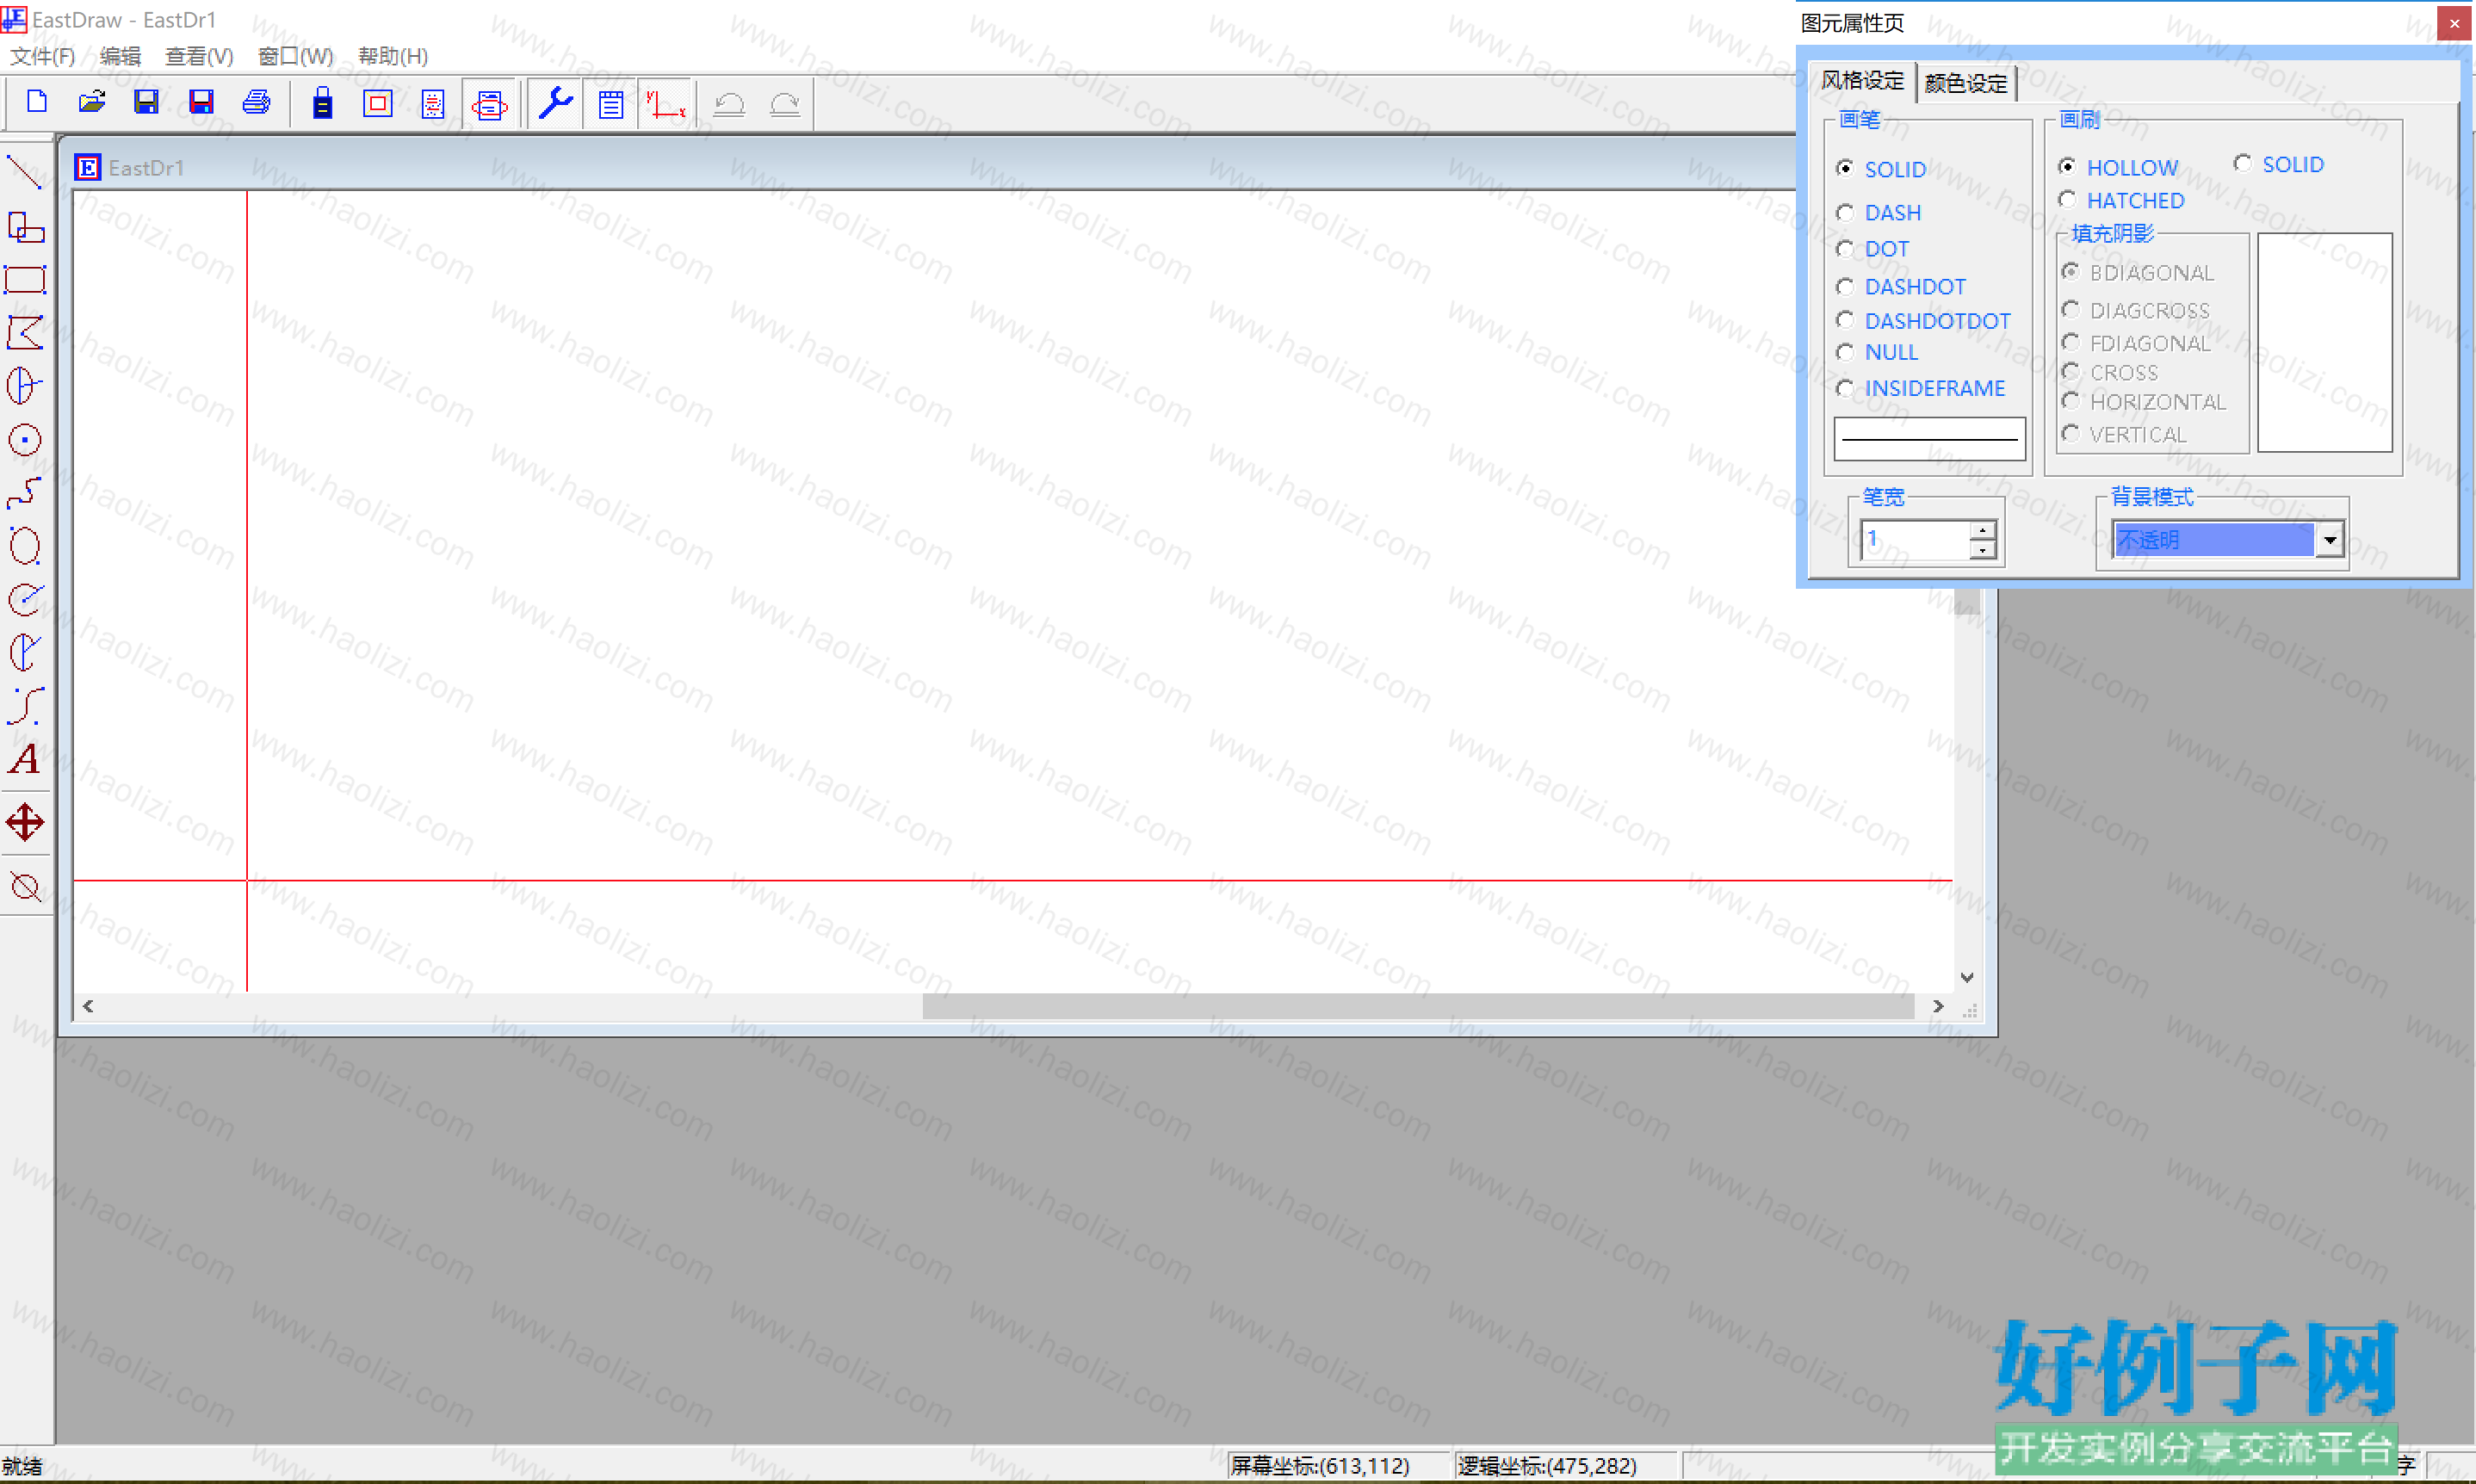Toggle the red x-y axis icon

click(x=665, y=103)
